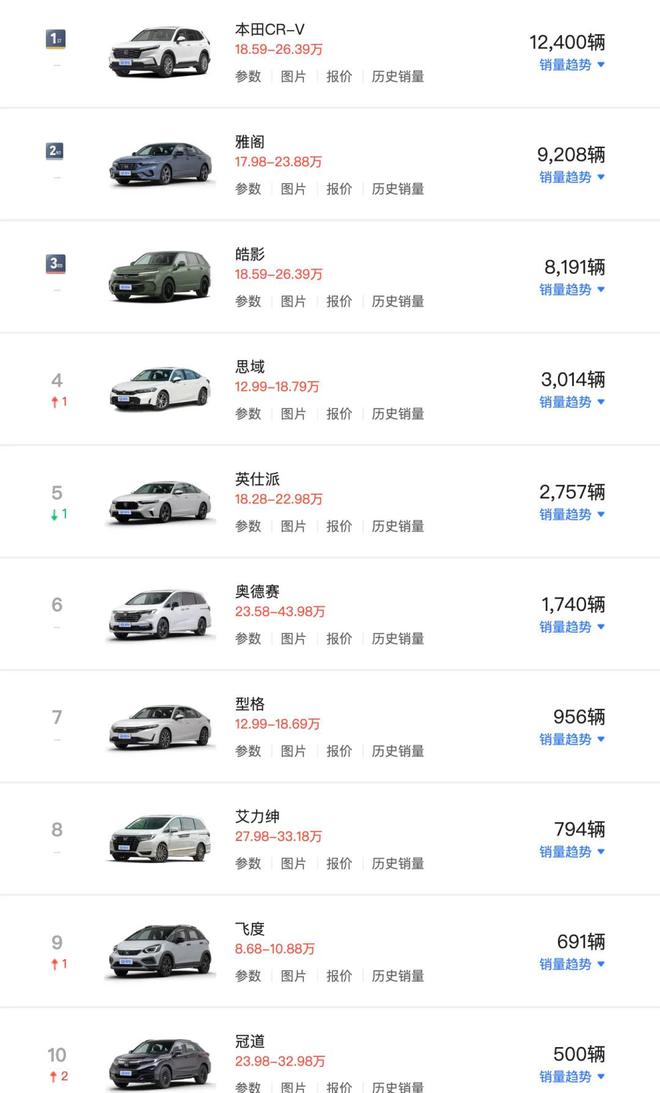Expand 销量趋势 for 艾力绅
Viewport: 660px width, 1093px height.
(x=572, y=852)
